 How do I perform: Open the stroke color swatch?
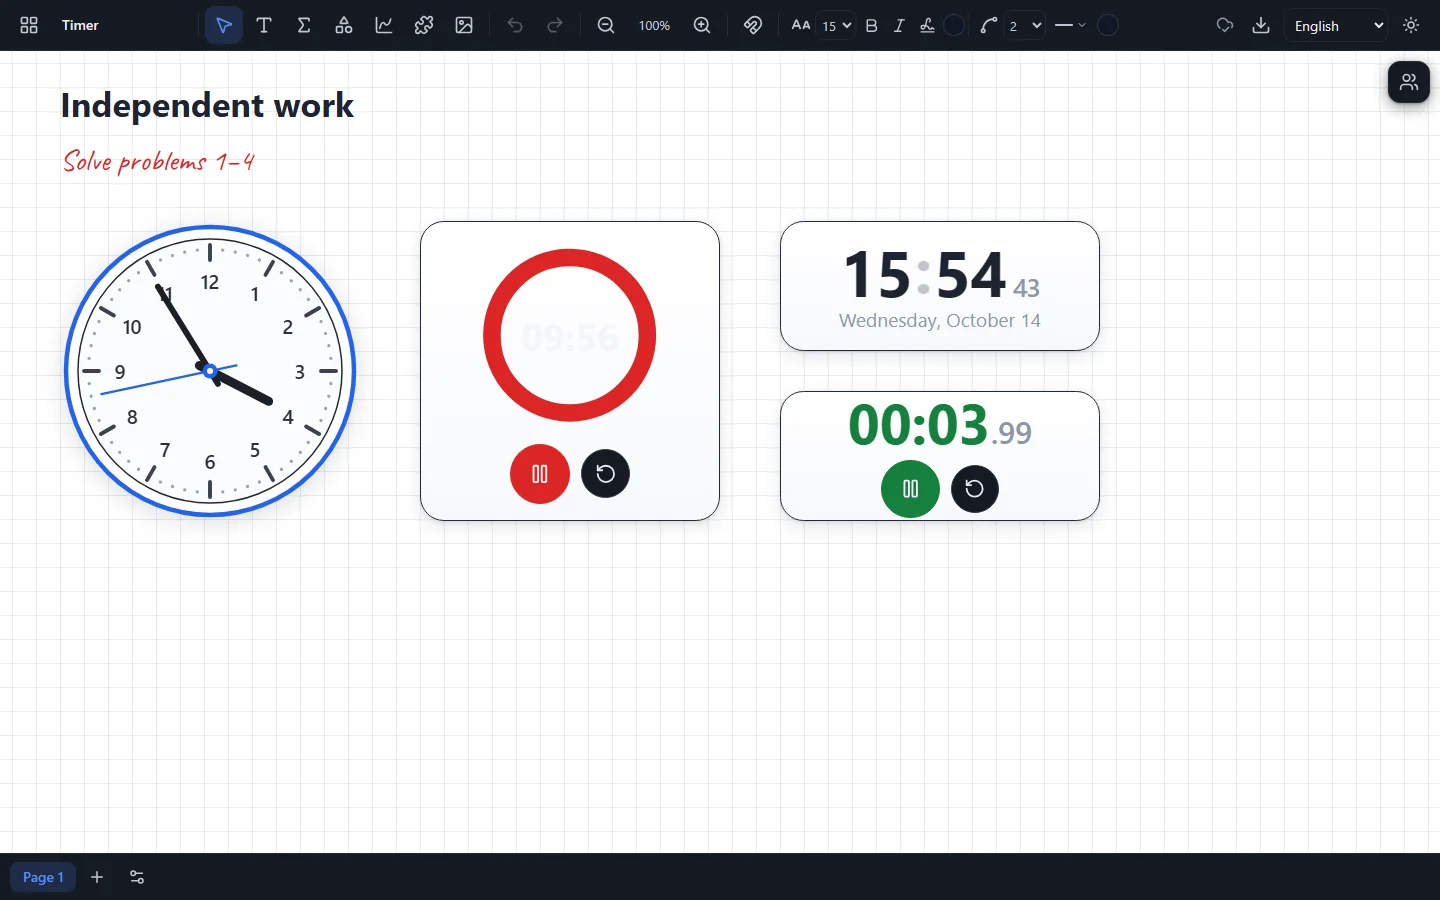click(1108, 25)
